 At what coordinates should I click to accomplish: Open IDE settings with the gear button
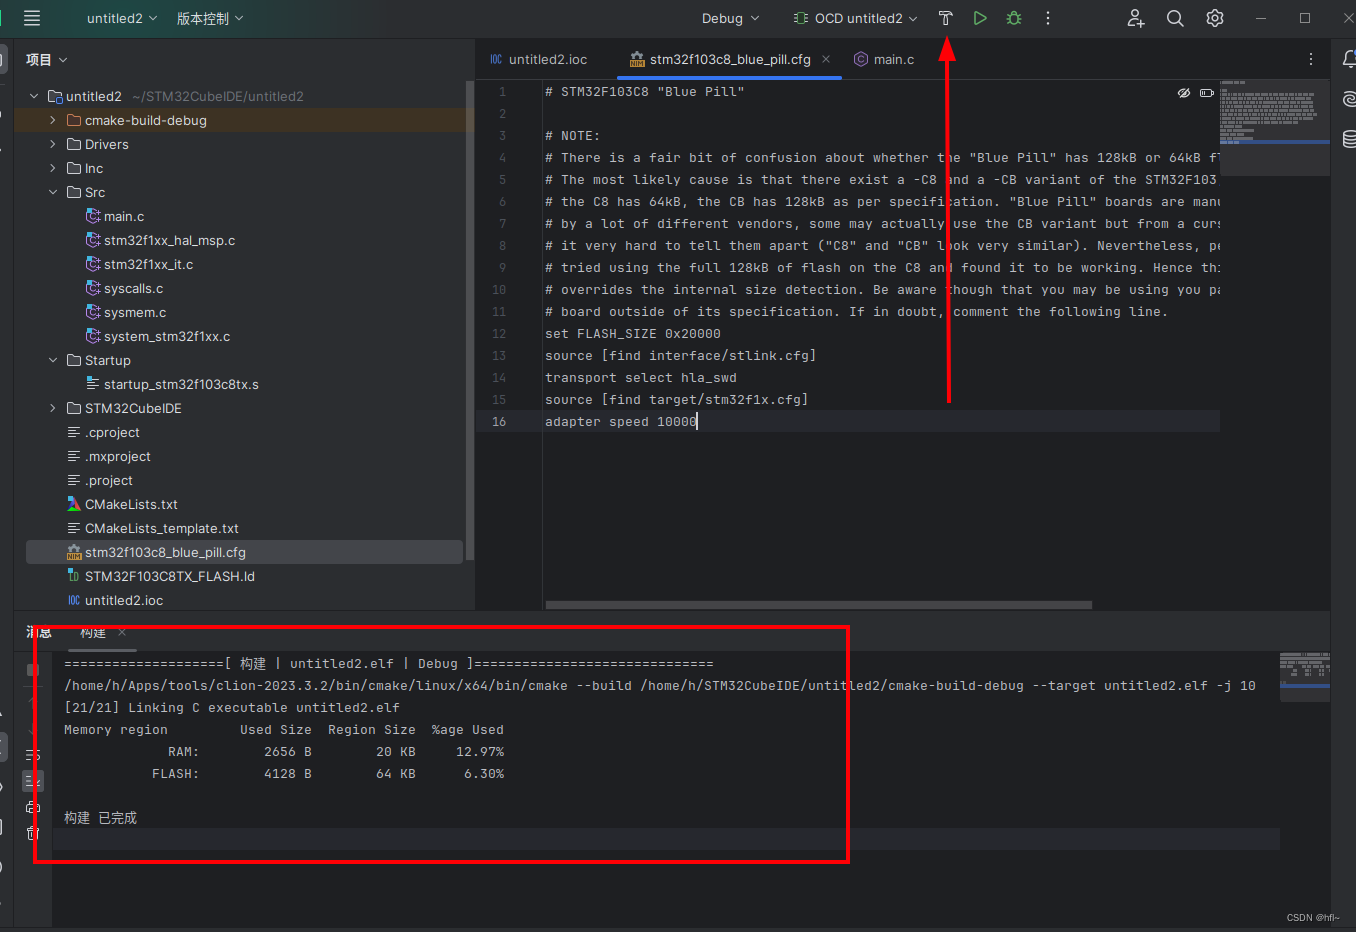[1214, 17]
